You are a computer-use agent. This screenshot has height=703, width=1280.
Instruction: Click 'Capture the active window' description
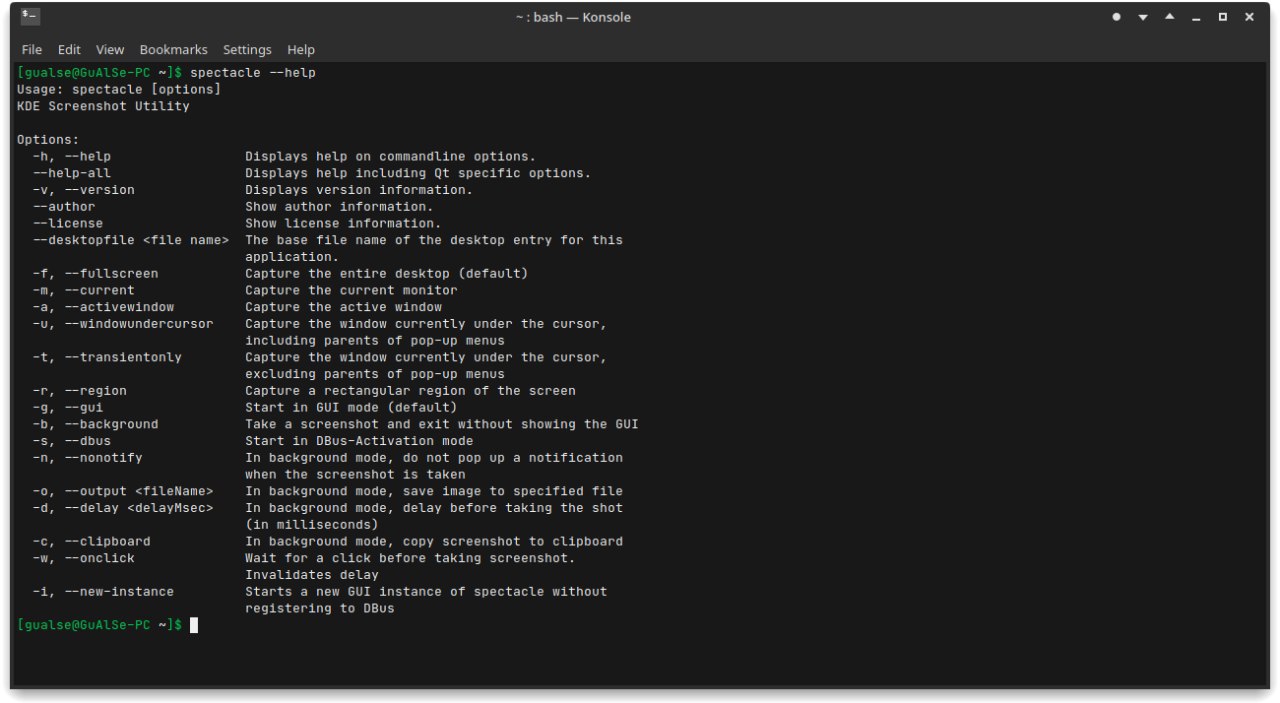tap(343, 307)
